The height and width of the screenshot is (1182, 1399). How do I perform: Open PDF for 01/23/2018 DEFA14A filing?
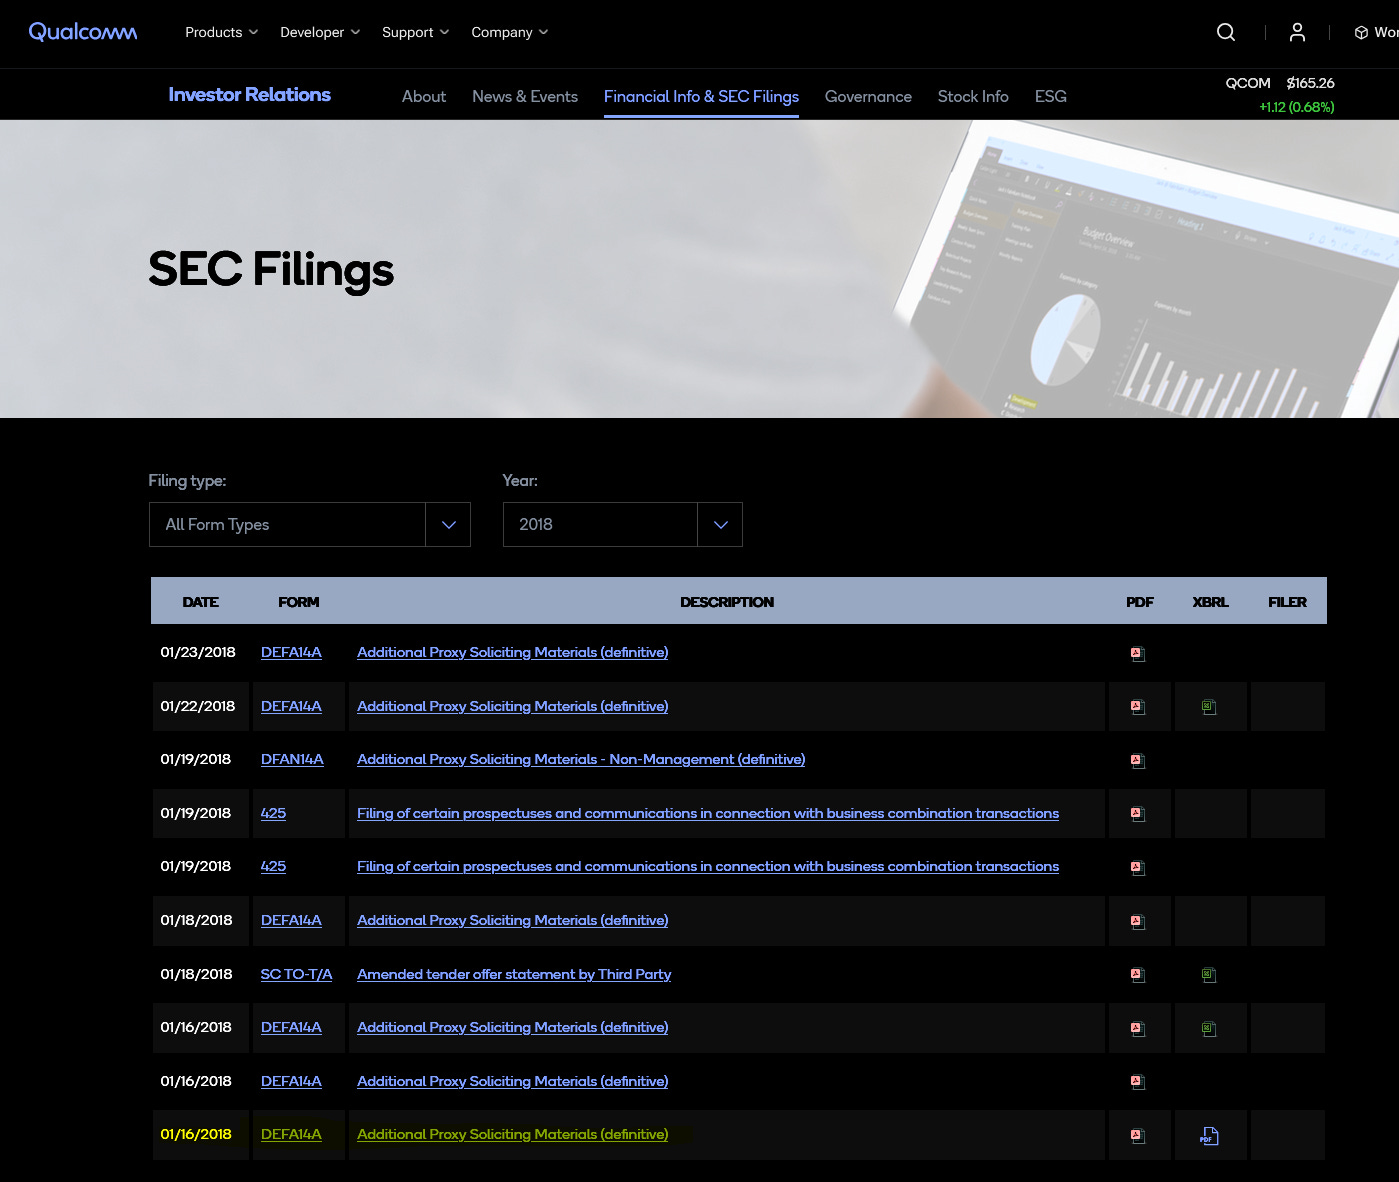1138,654
